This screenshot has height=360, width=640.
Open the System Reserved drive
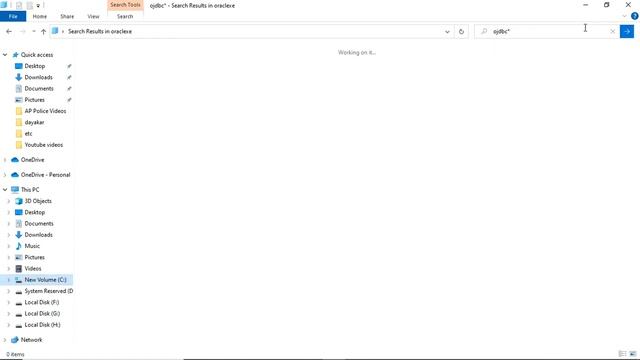coord(49,291)
